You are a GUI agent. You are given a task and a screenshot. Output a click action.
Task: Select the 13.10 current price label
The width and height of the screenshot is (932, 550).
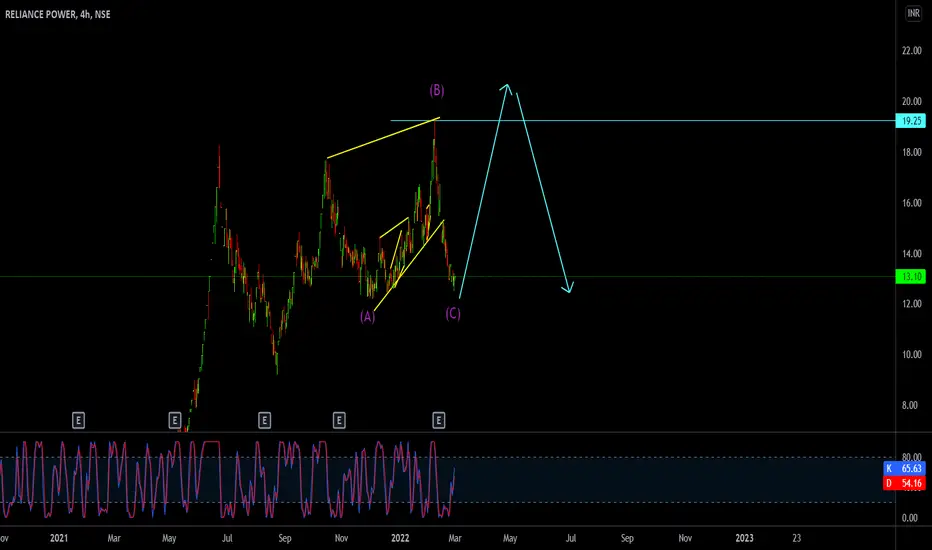click(x=911, y=276)
